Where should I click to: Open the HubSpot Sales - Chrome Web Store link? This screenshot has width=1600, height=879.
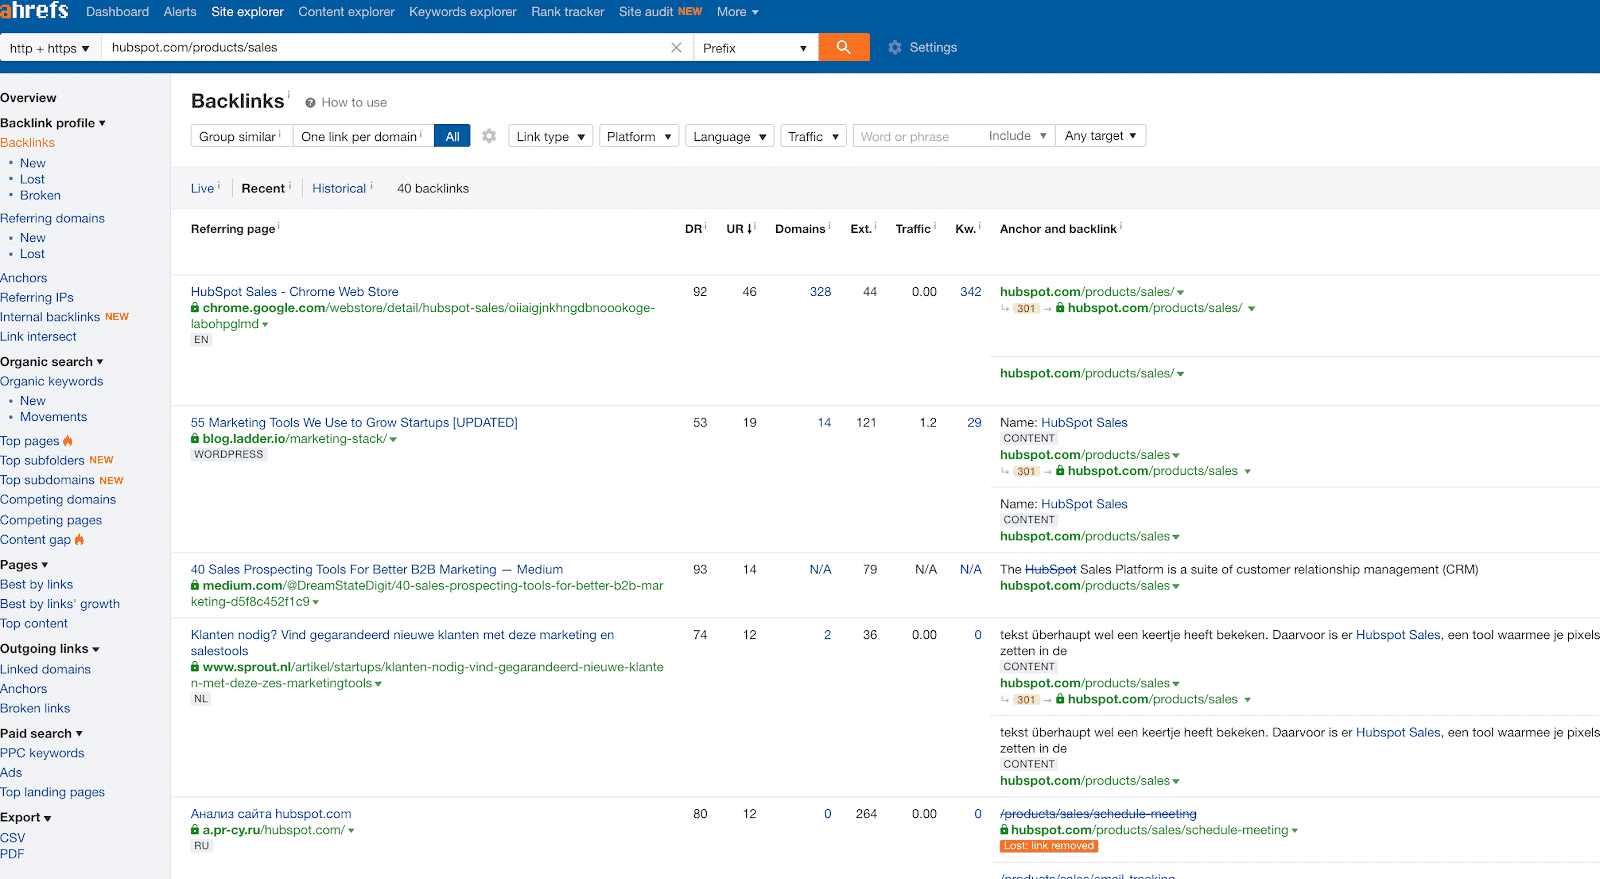click(294, 292)
